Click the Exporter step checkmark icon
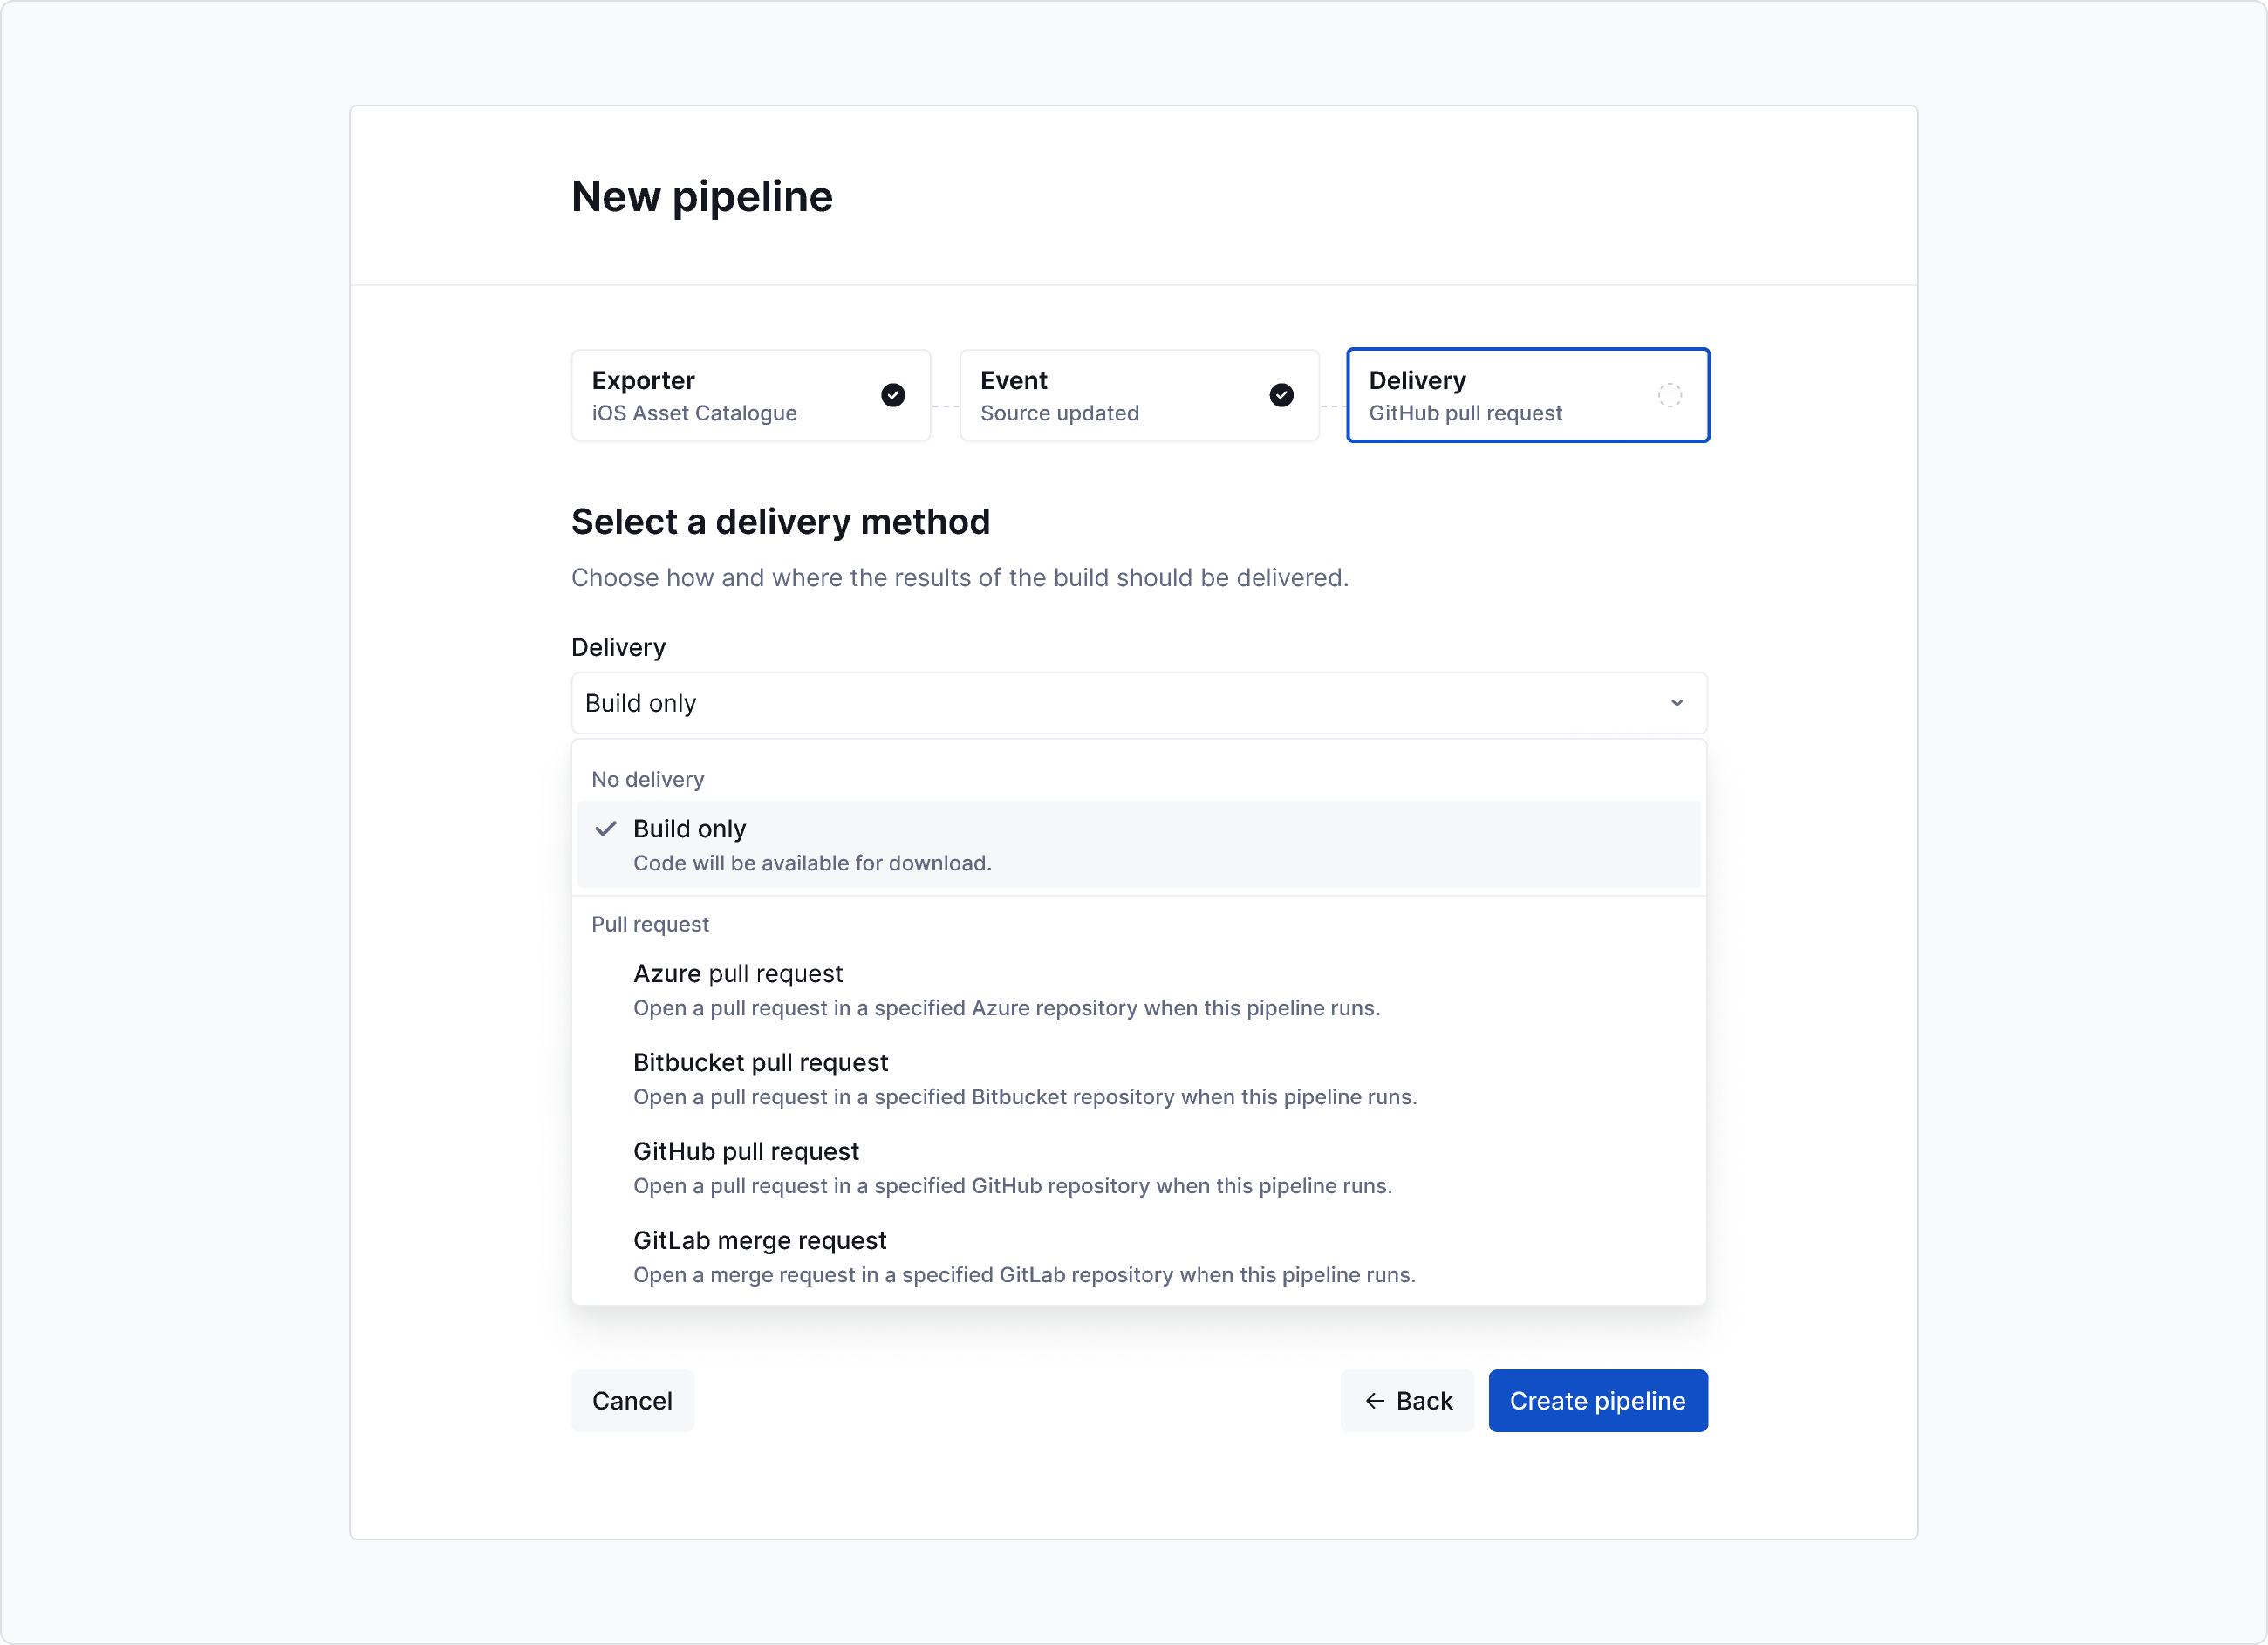The width and height of the screenshot is (2268, 1645). 893,395
